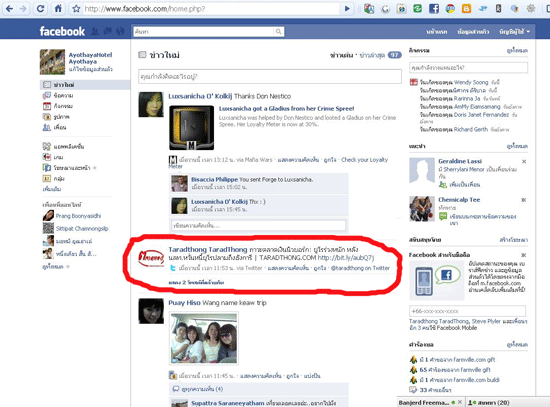
Task: Click the Twitter bird icon on TaradThong post
Action: [x=173, y=268]
